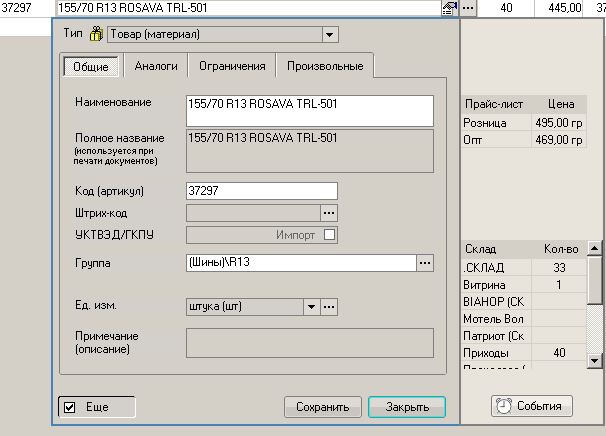The width and height of the screenshot is (606, 436).
Task: Click the warehouse list scroll up arrow
Action: pos(594,248)
